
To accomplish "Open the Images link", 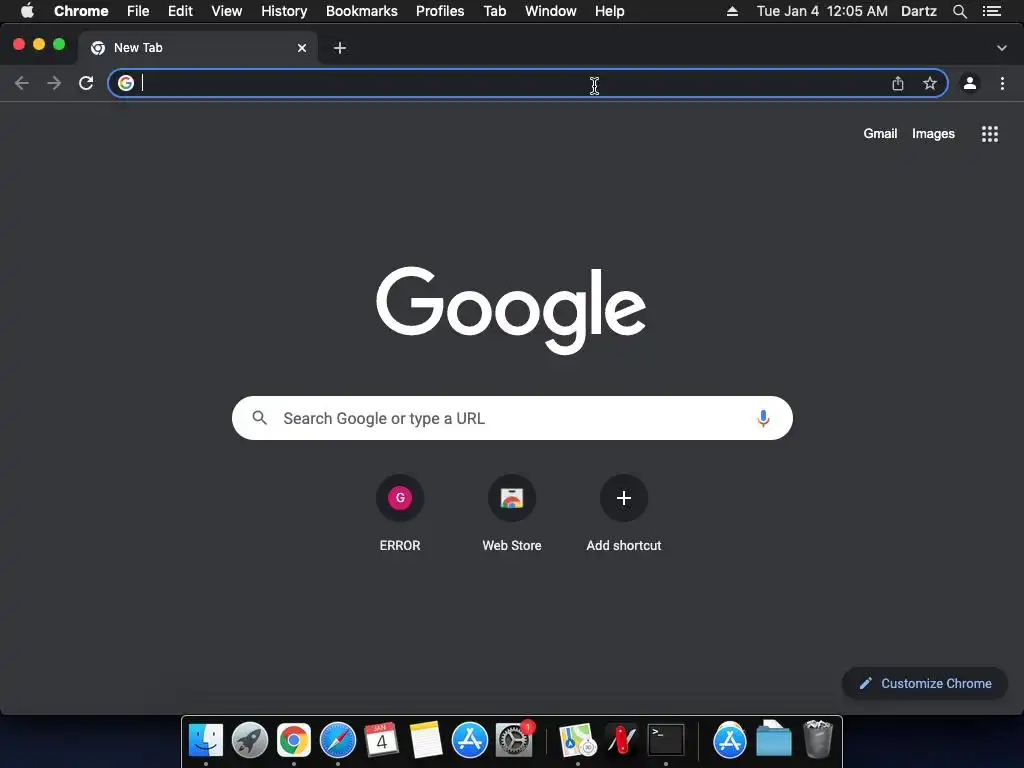I will click(x=933, y=133).
